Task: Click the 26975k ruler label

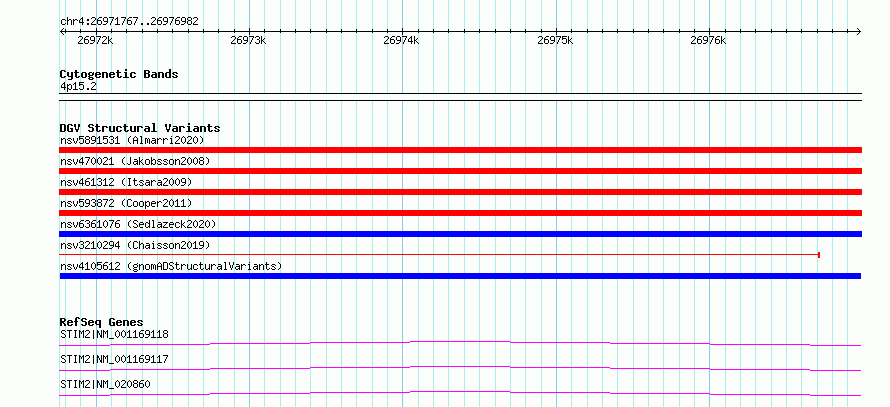Action: [x=555, y=40]
